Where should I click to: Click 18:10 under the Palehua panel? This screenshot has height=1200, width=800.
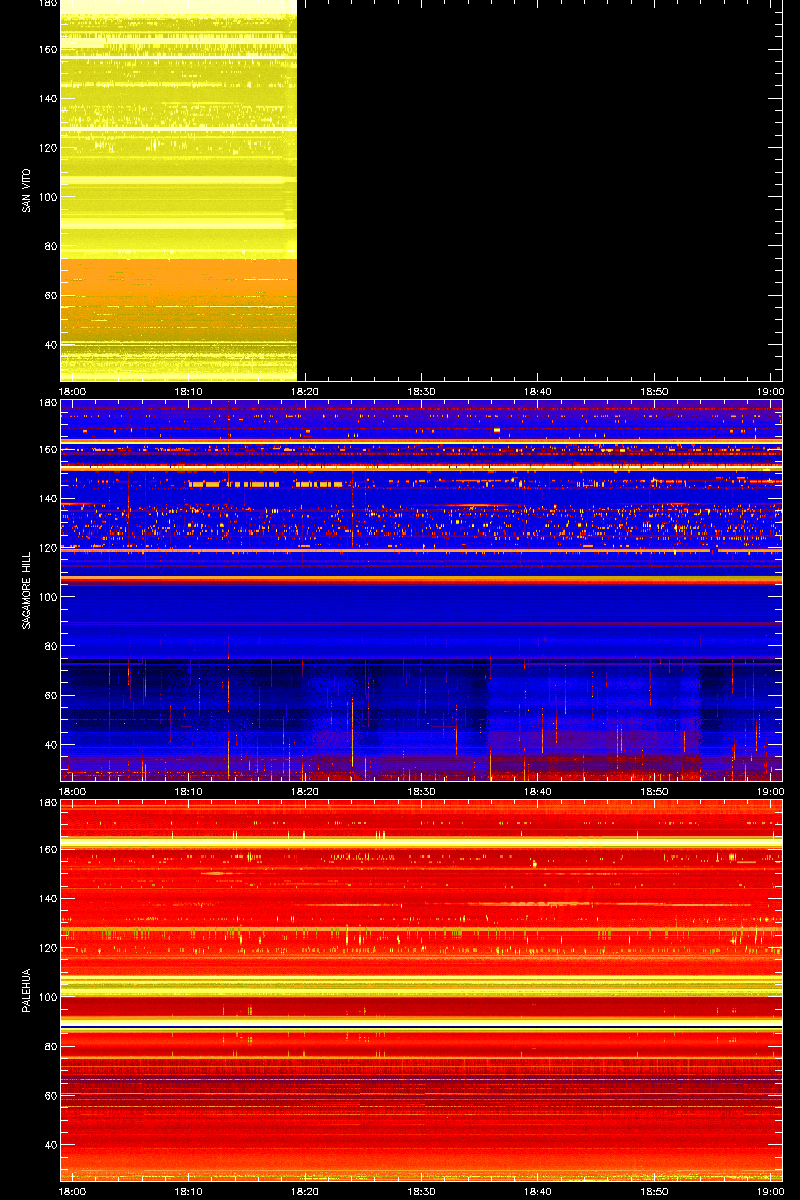(x=189, y=1191)
